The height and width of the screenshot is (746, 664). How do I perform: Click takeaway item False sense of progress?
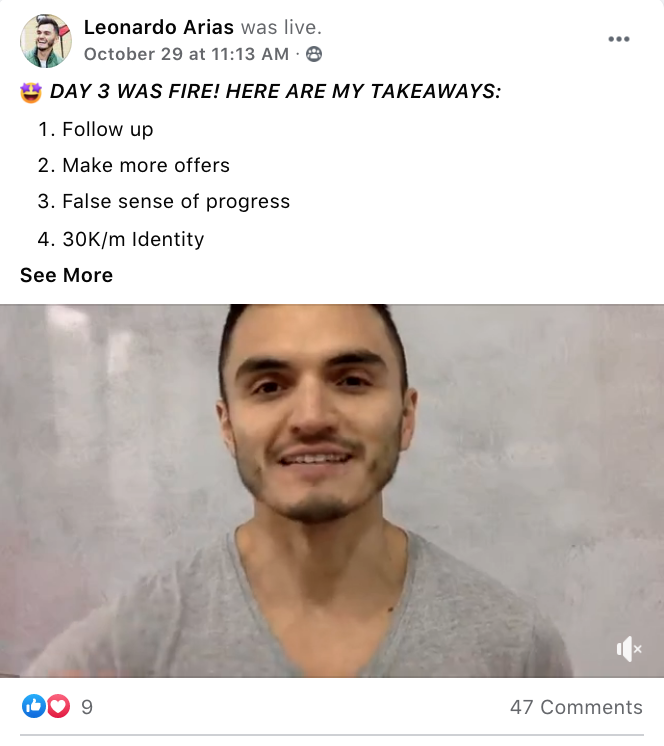point(176,202)
